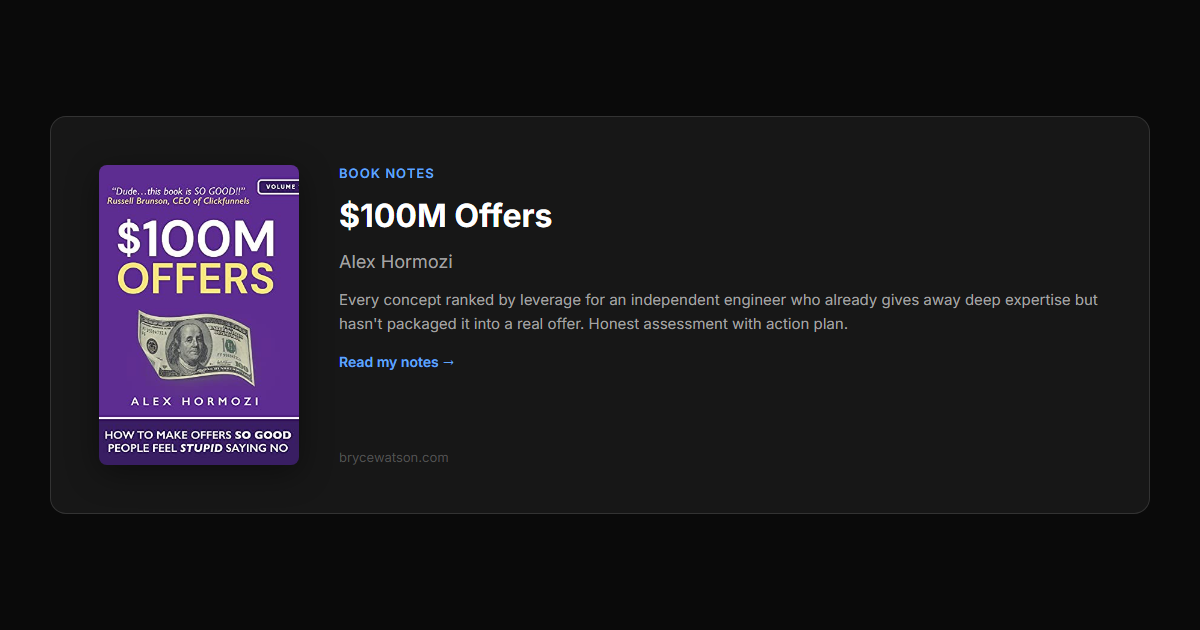
Task: Click the large white $100M cover text
Action: point(196,239)
